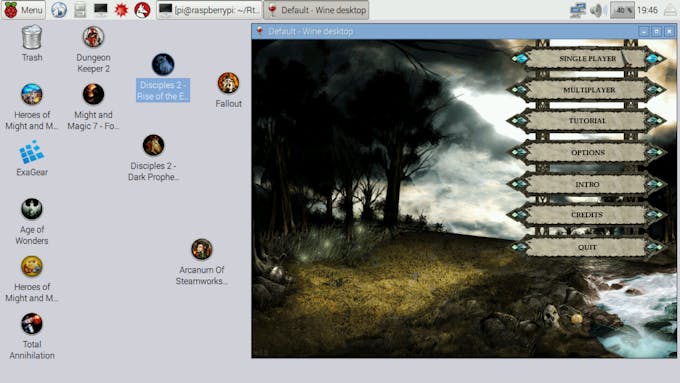The image size is (680, 383).
Task: Open the volume speaker icon in tray
Action: pos(598,10)
